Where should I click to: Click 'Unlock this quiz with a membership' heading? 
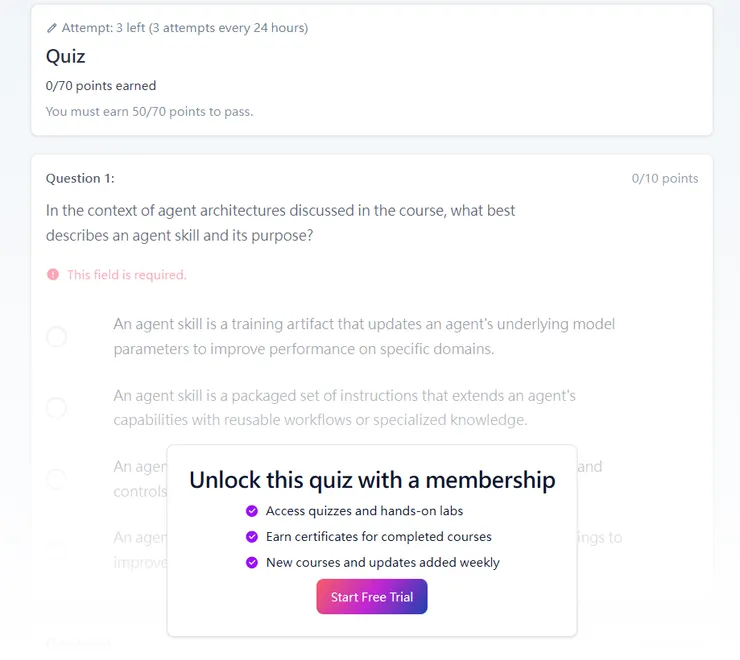coord(372,480)
